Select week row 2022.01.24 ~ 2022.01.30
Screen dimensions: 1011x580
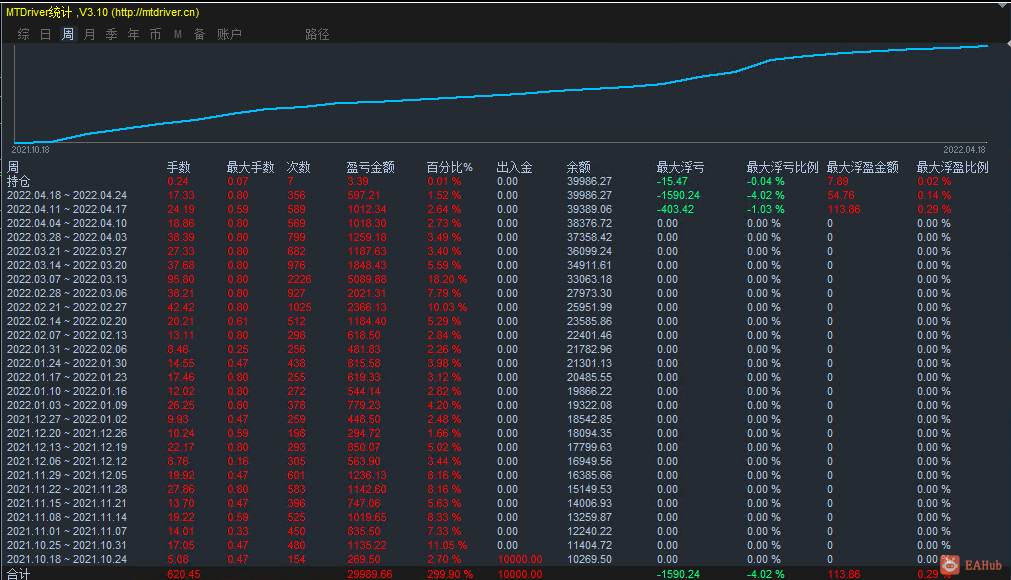(x=67, y=363)
